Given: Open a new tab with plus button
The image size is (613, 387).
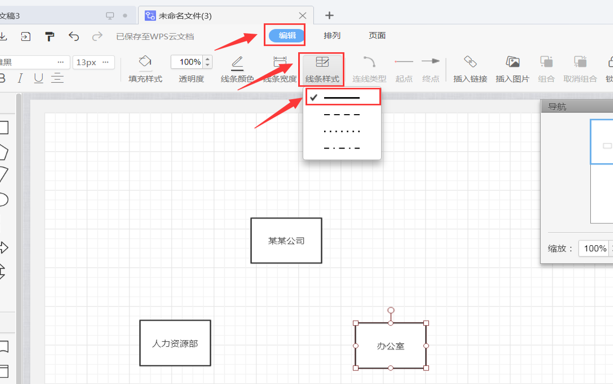Looking at the screenshot, I should [x=329, y=15].
